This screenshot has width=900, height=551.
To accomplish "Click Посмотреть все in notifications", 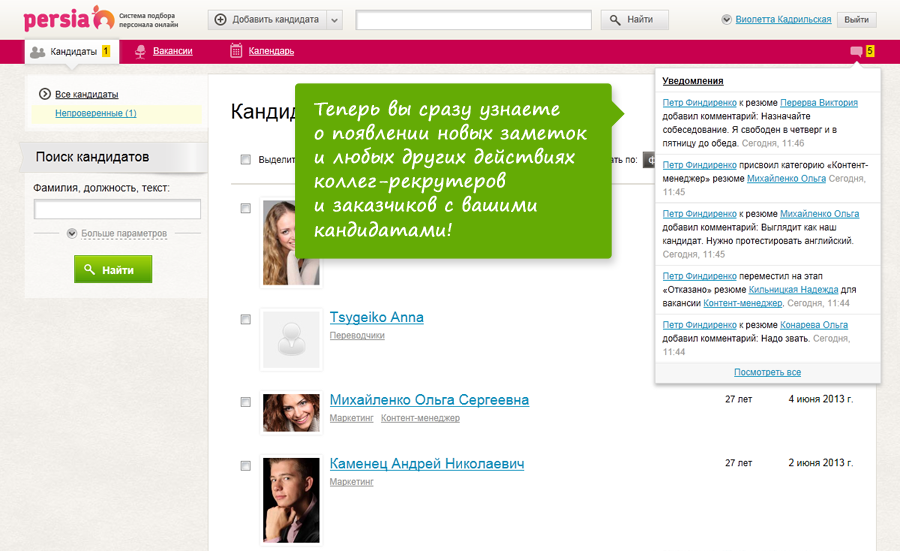I will click(767, 372).
